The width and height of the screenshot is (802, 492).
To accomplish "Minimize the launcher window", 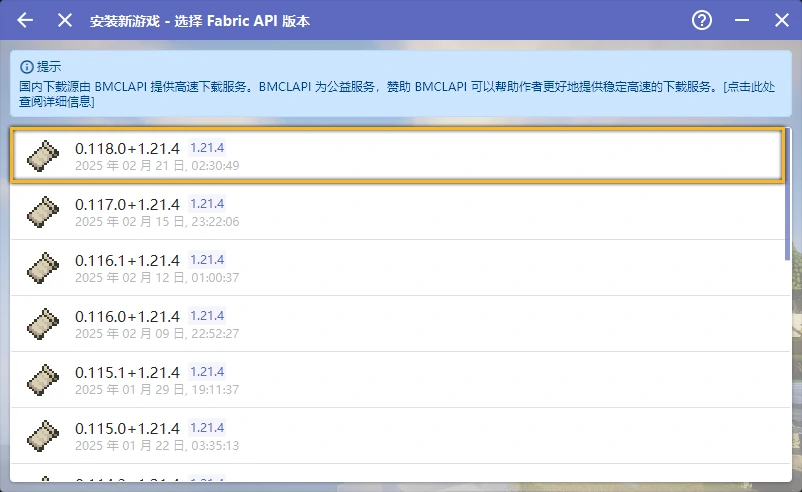I will 742,20.
